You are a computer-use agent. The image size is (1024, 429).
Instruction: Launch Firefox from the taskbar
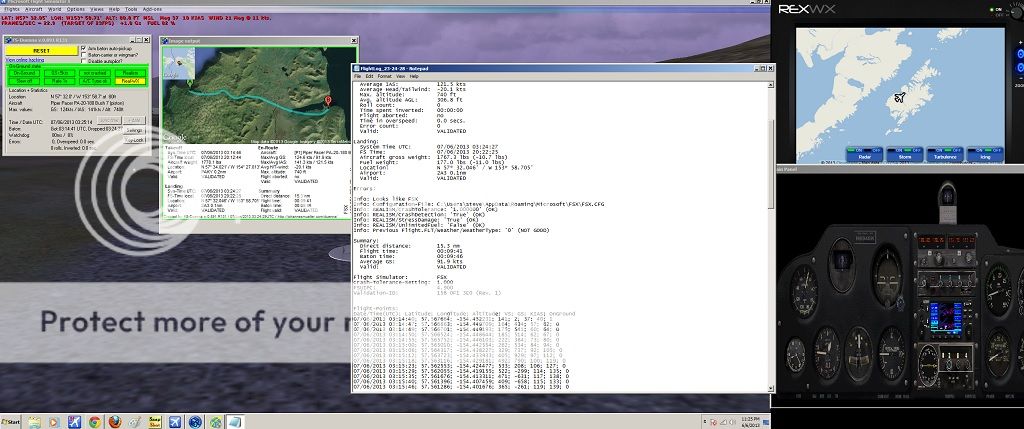pyautogui.click(x=115, y=422)
